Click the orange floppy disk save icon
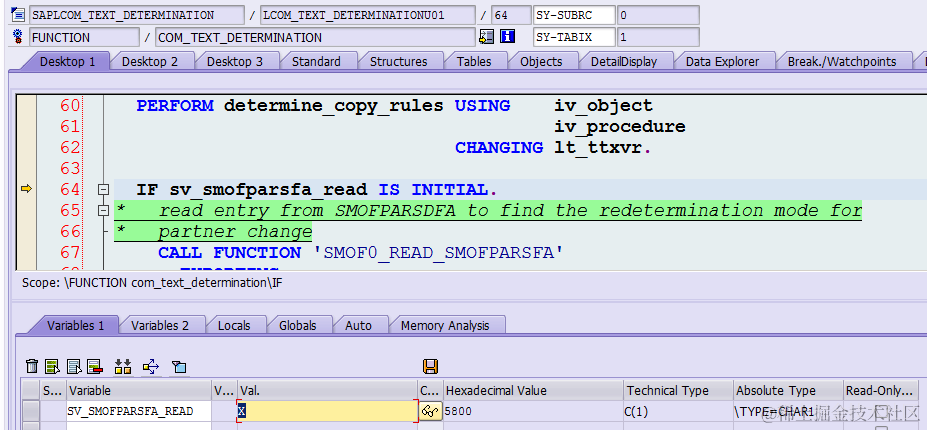This screenshot has width=927, height=430. [x=430, y=366]
